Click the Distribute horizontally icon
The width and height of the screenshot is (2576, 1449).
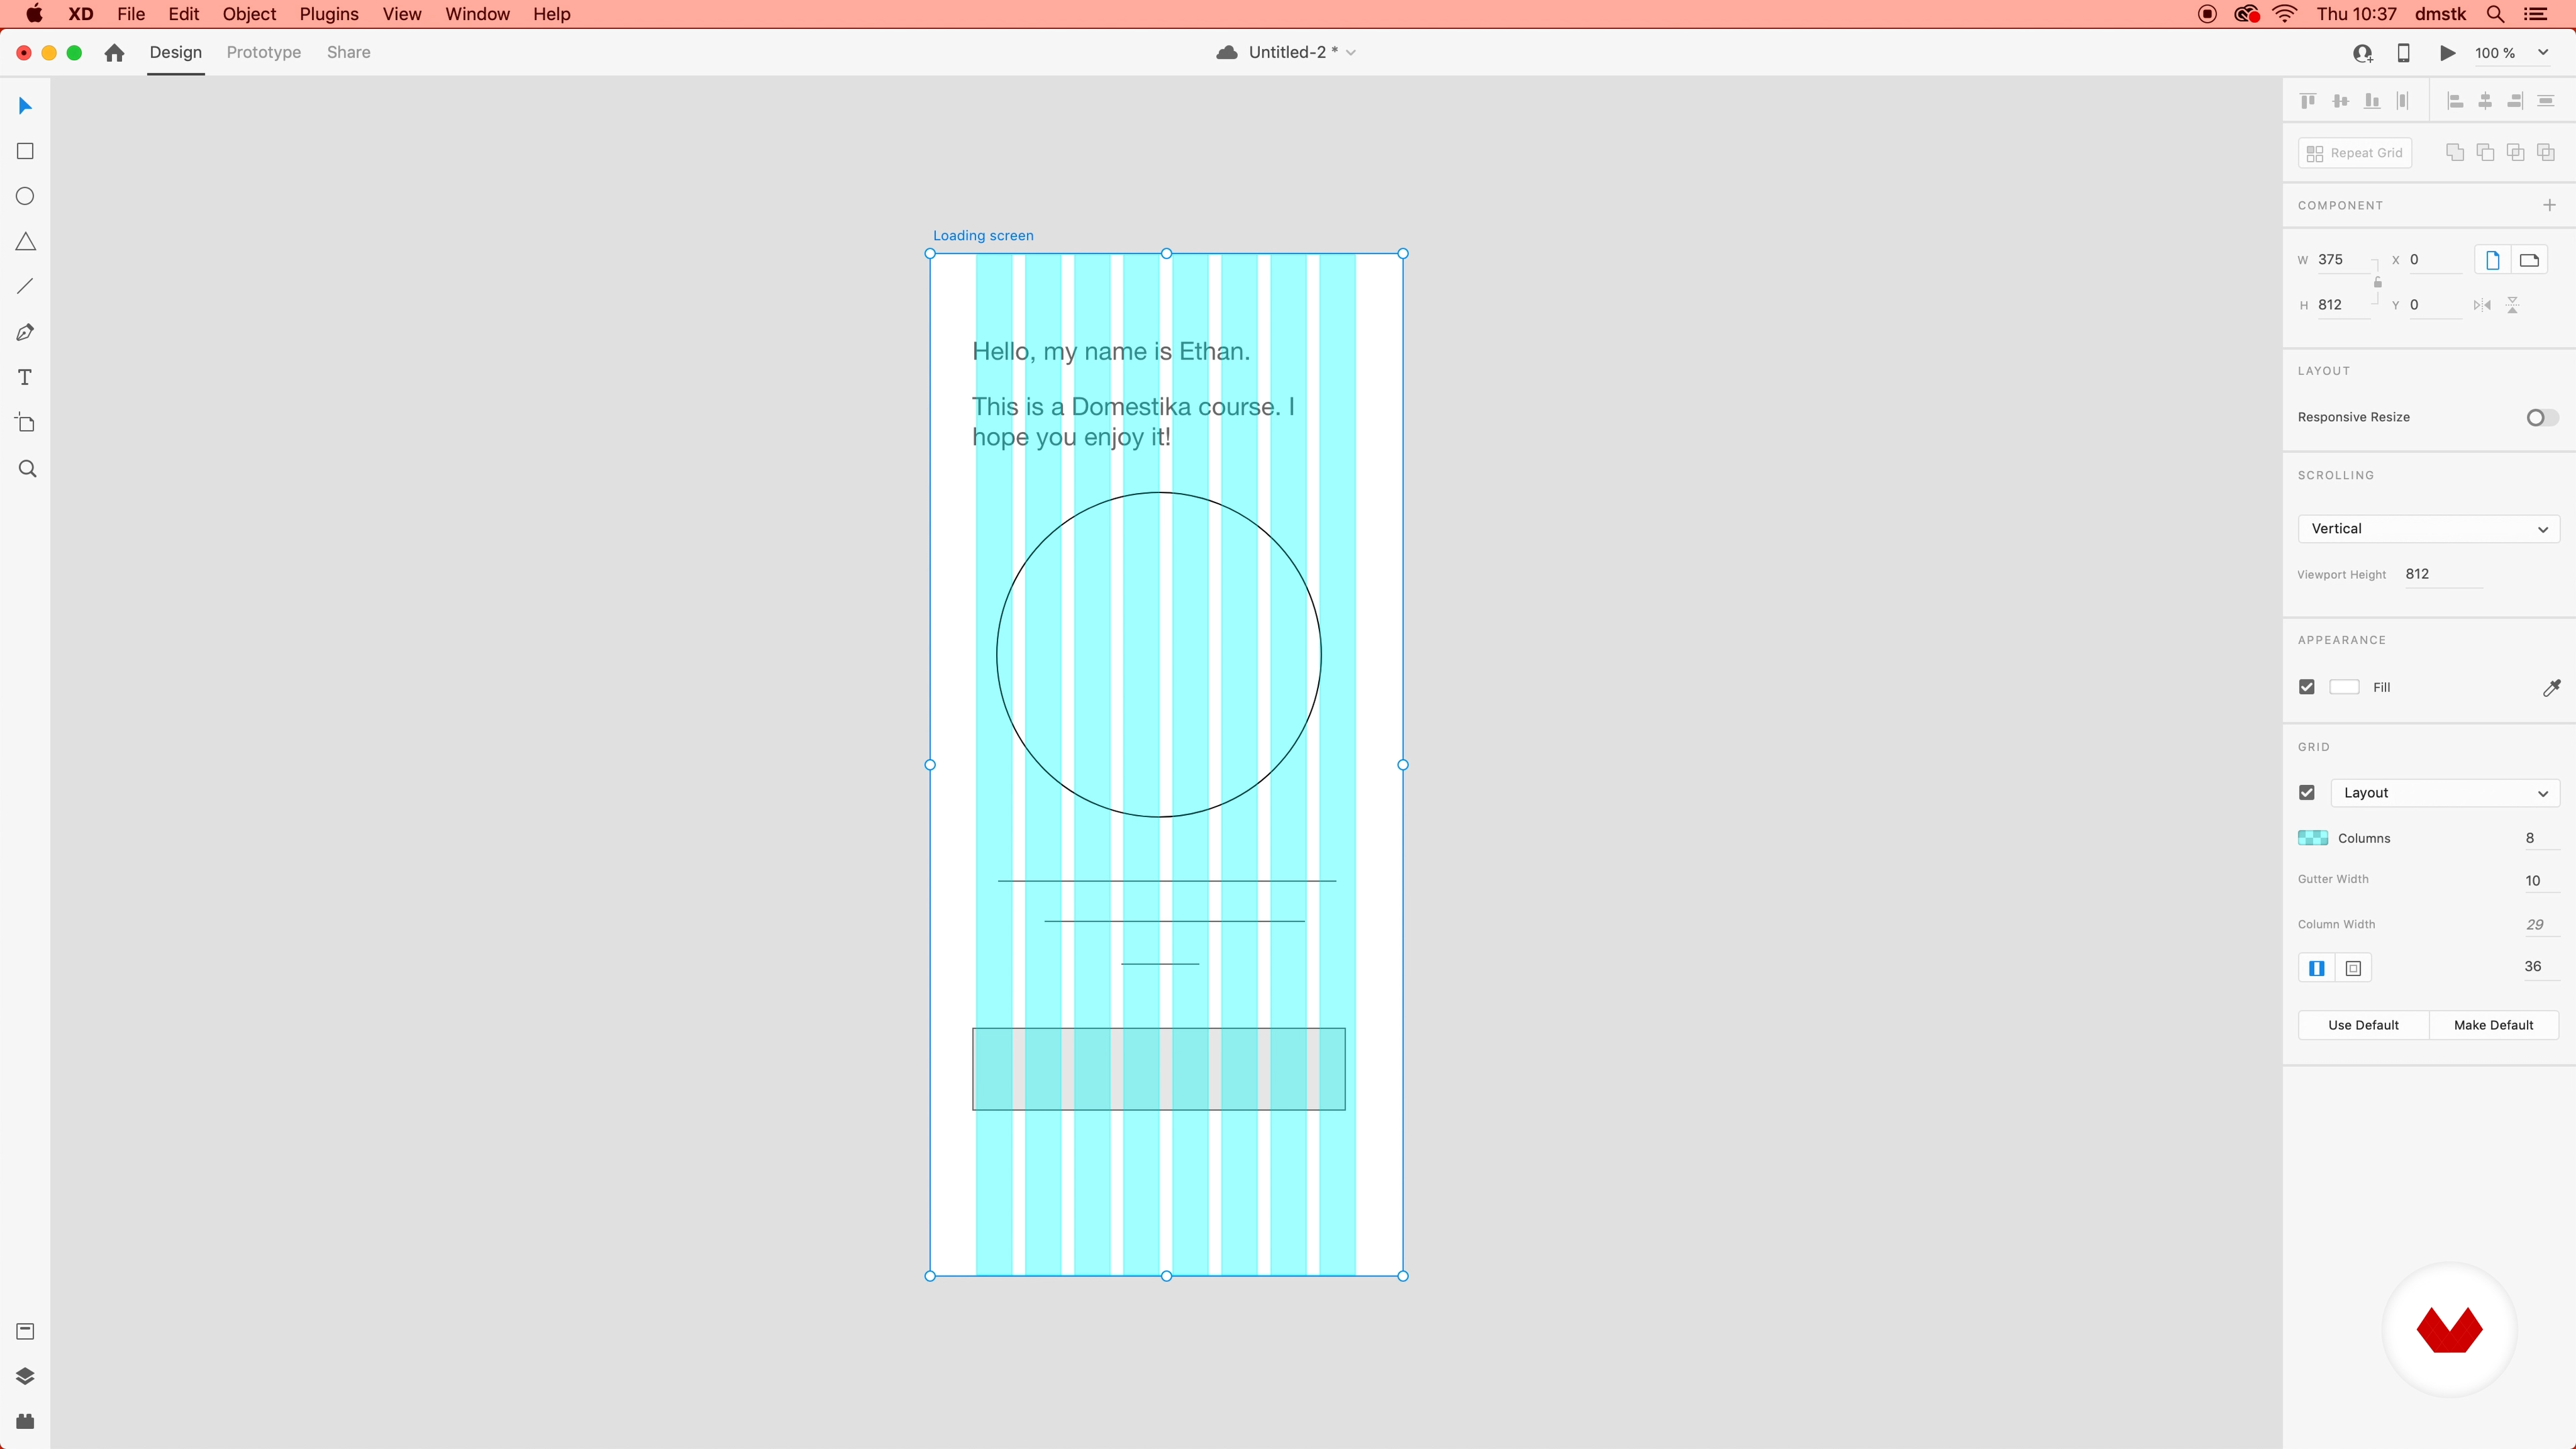pyautogui.click(x=2546, y=101)
